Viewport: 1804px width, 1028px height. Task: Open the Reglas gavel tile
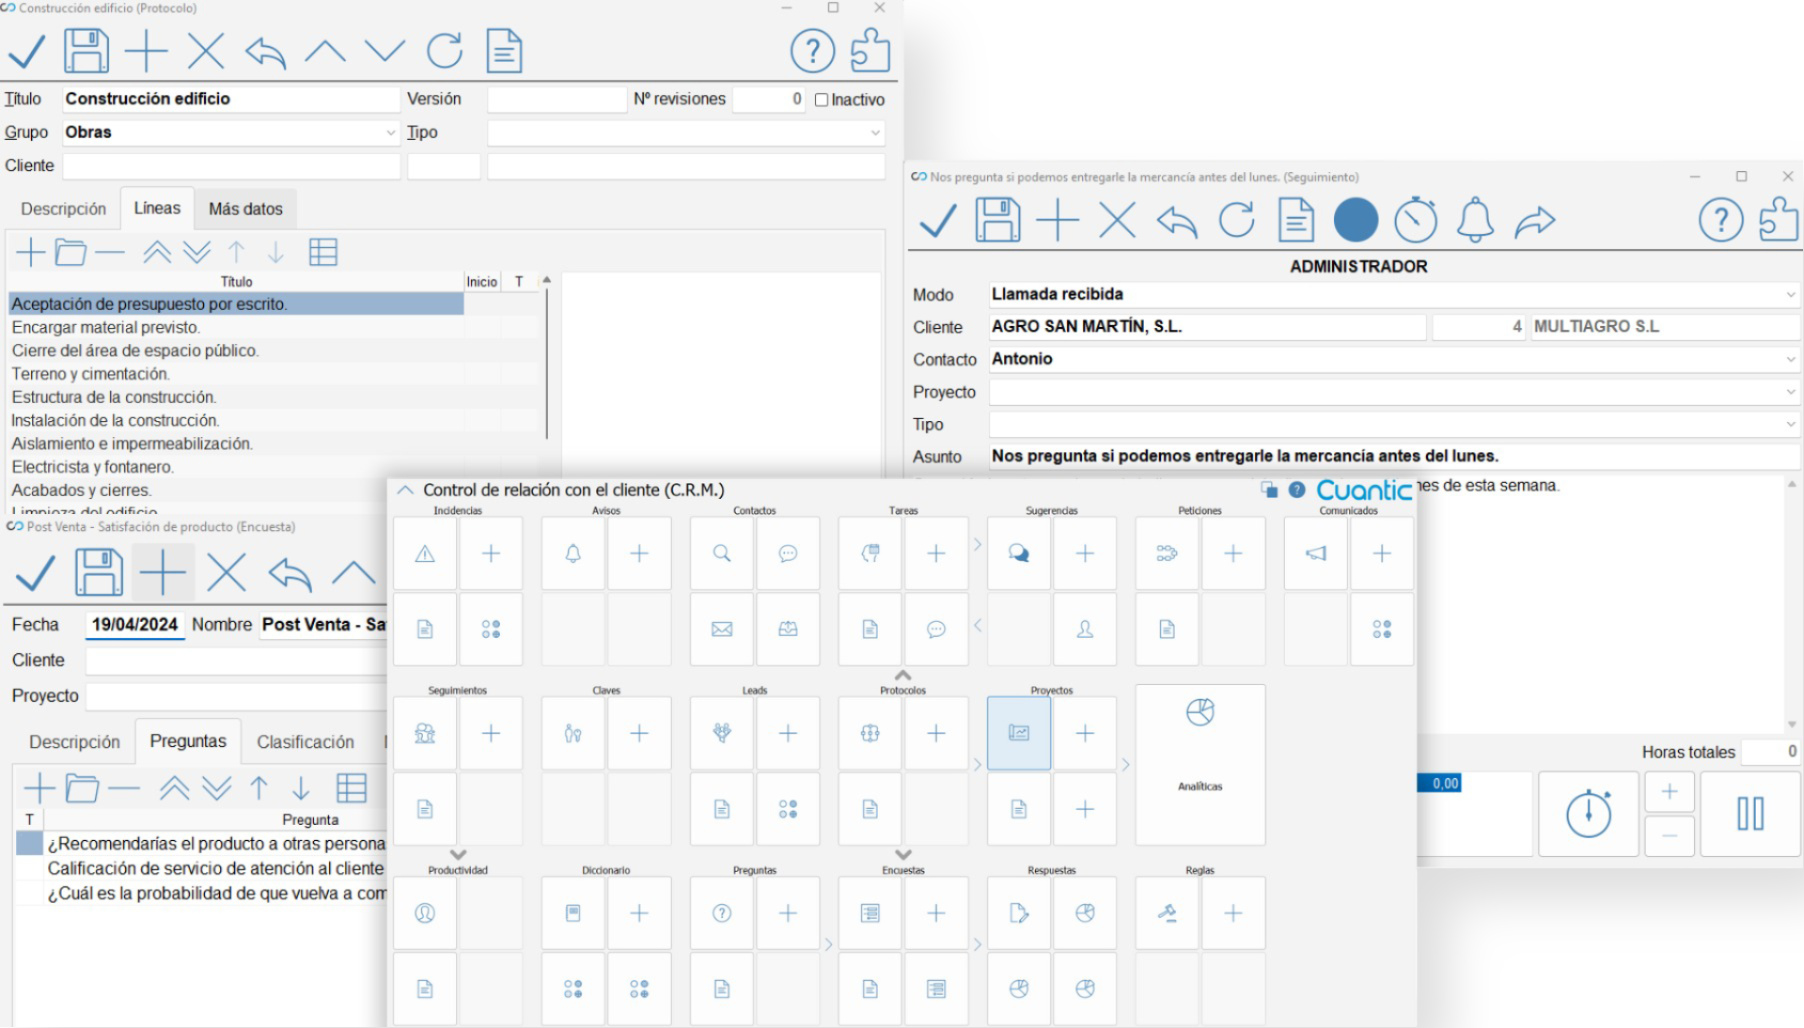tap(1167, 913)
